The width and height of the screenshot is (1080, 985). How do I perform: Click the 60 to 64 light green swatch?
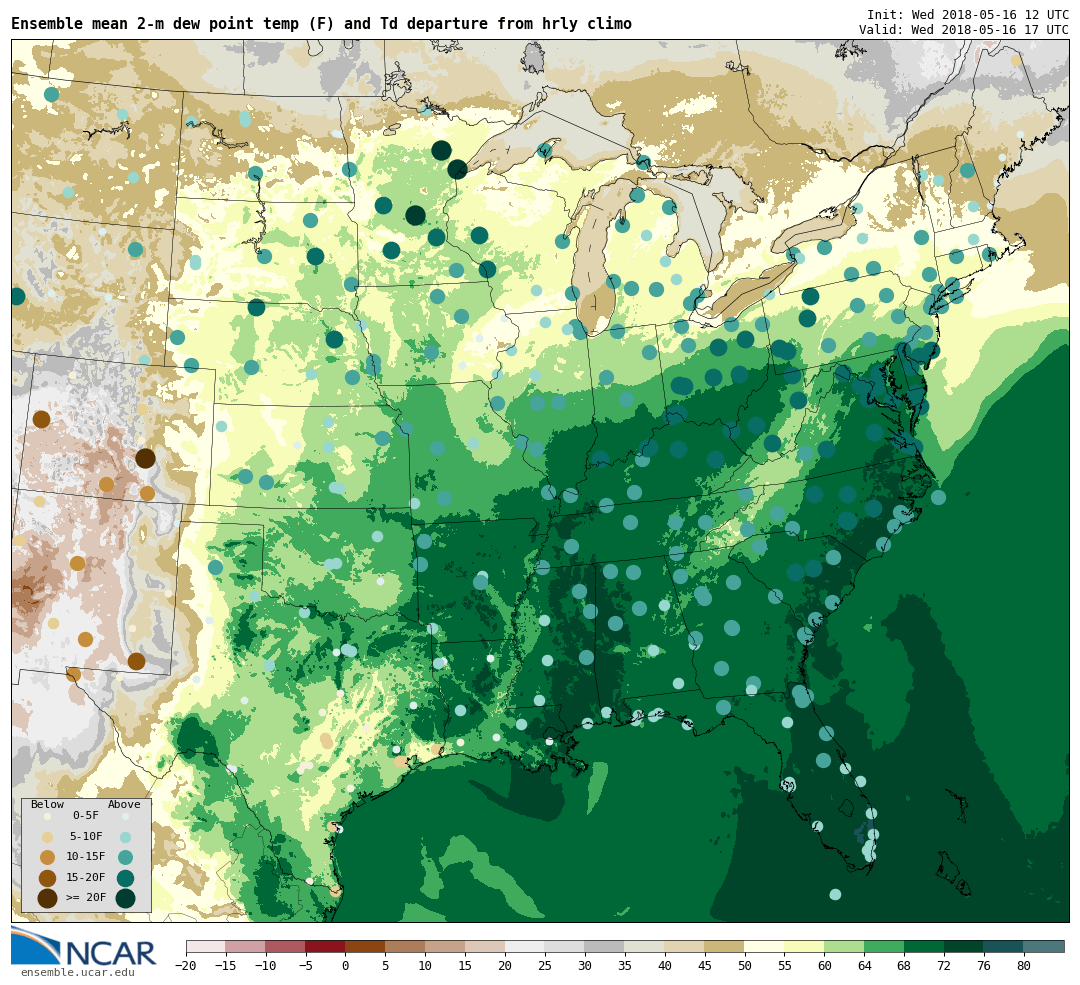click(x=844, y=947)
